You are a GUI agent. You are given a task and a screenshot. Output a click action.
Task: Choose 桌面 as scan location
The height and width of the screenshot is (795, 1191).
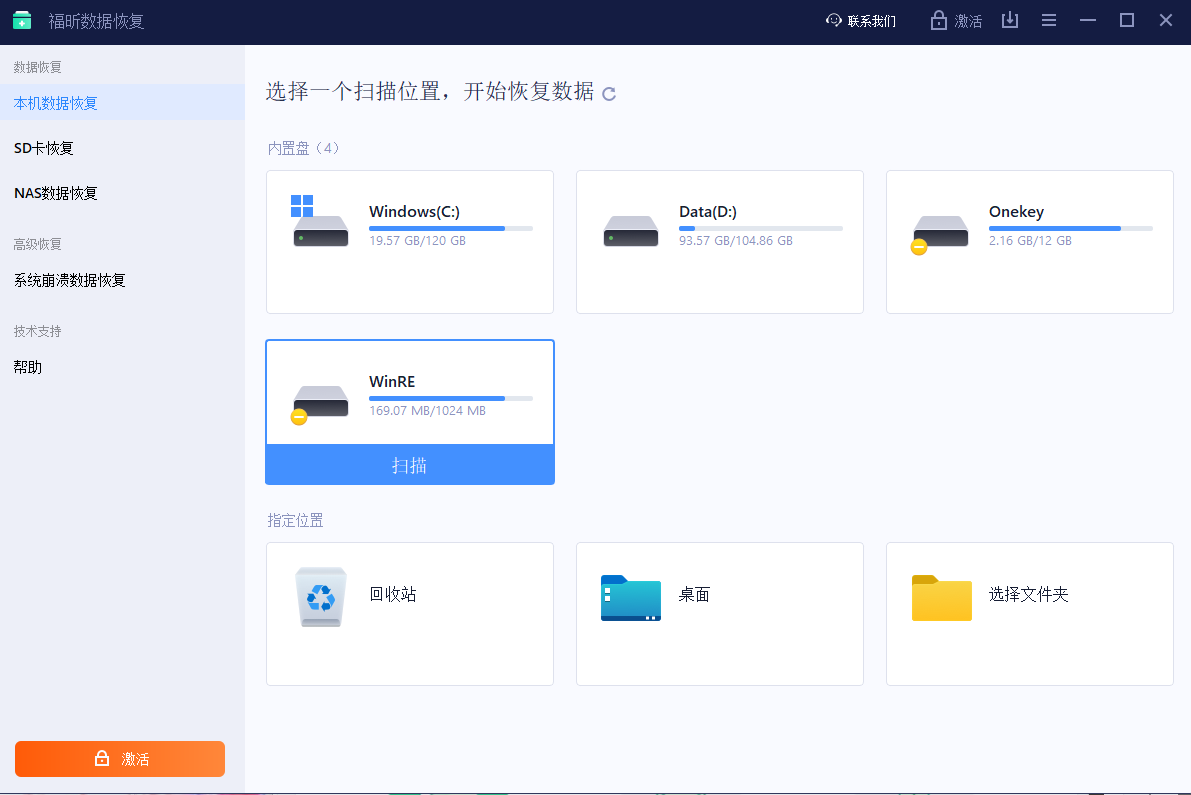click(720, 614)
